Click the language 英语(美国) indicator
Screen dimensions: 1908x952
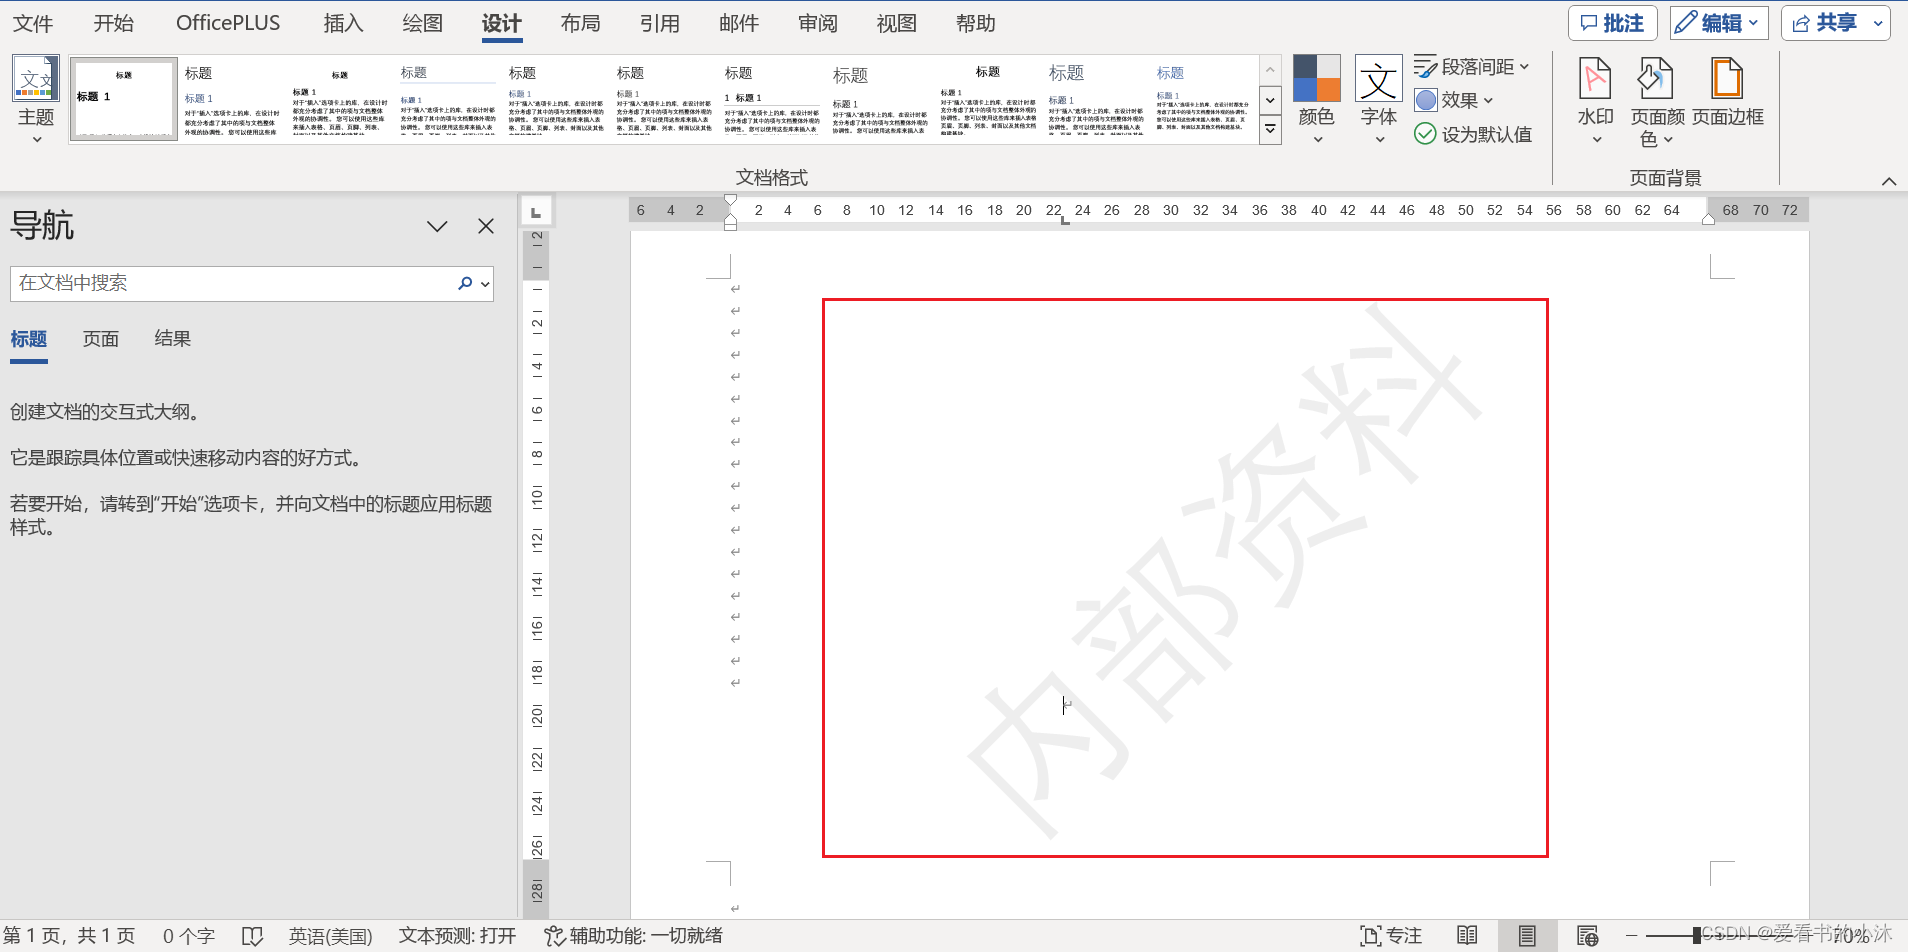(x=331, y=936)
